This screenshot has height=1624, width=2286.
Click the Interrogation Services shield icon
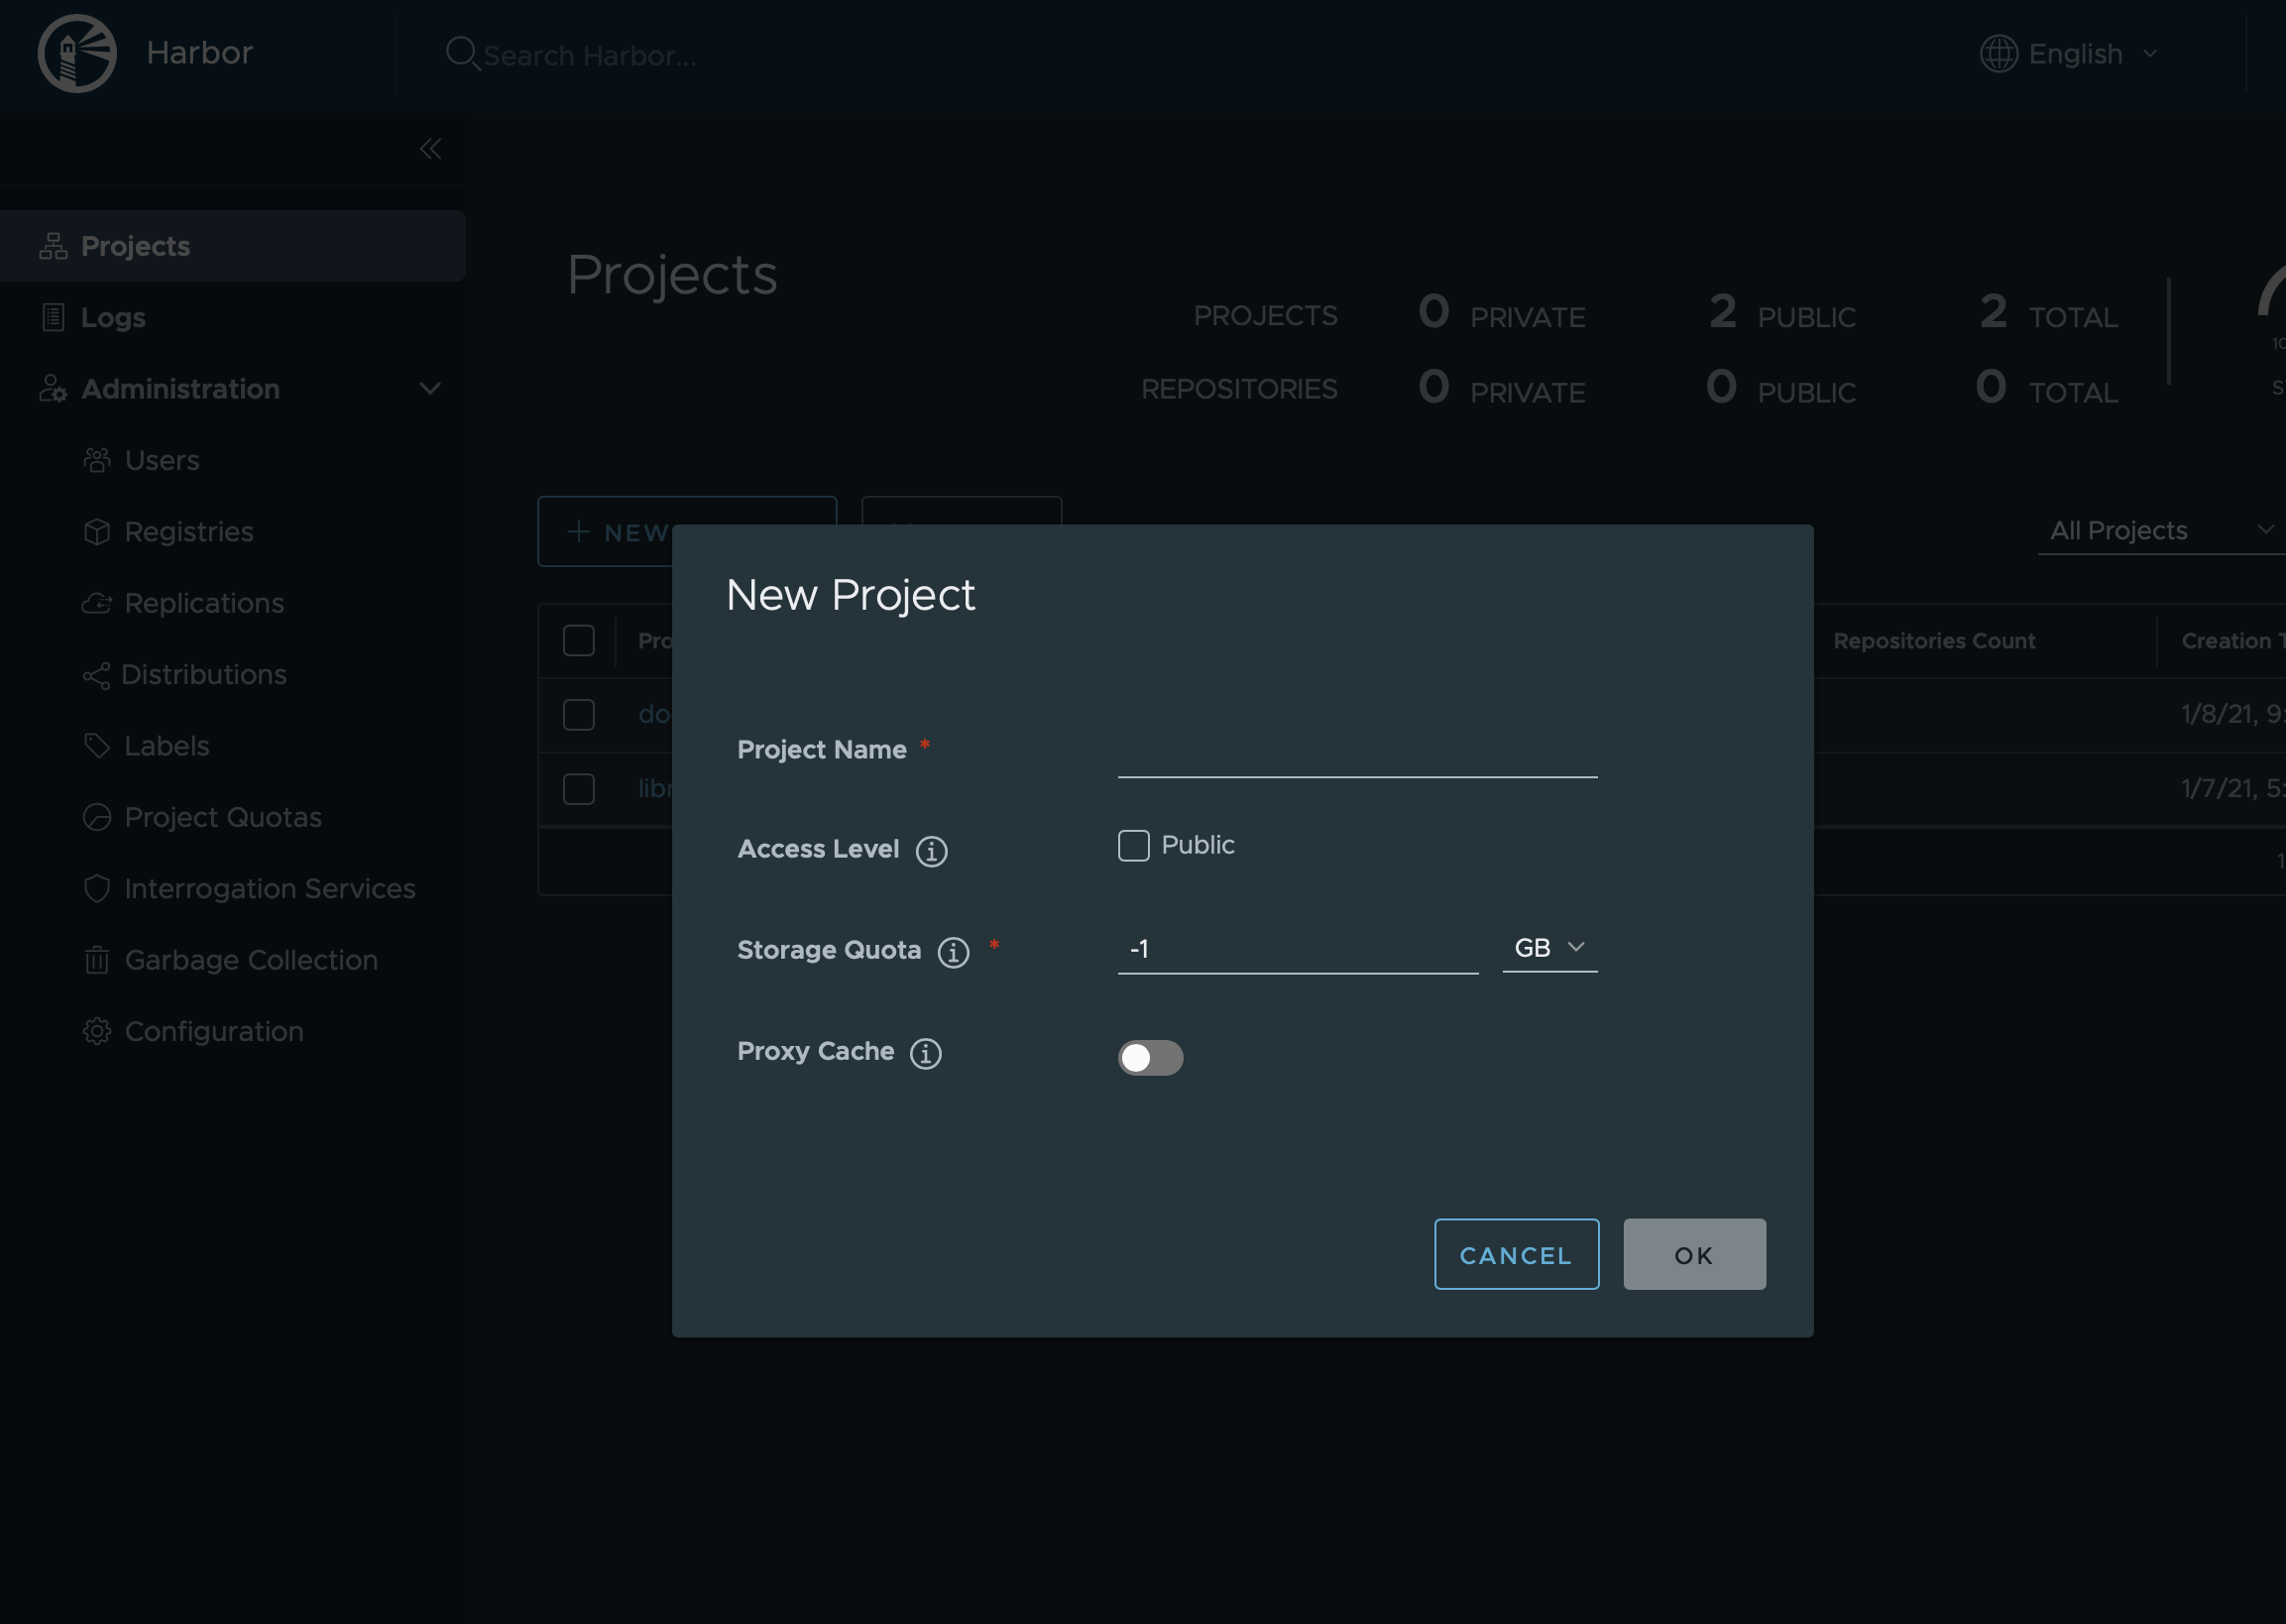97,888
